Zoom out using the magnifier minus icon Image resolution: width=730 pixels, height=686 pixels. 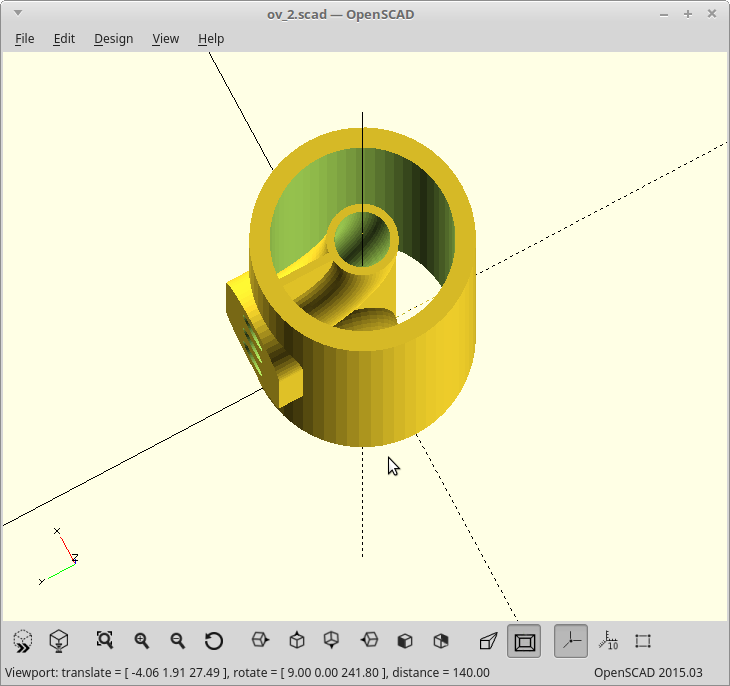point(178,641)
